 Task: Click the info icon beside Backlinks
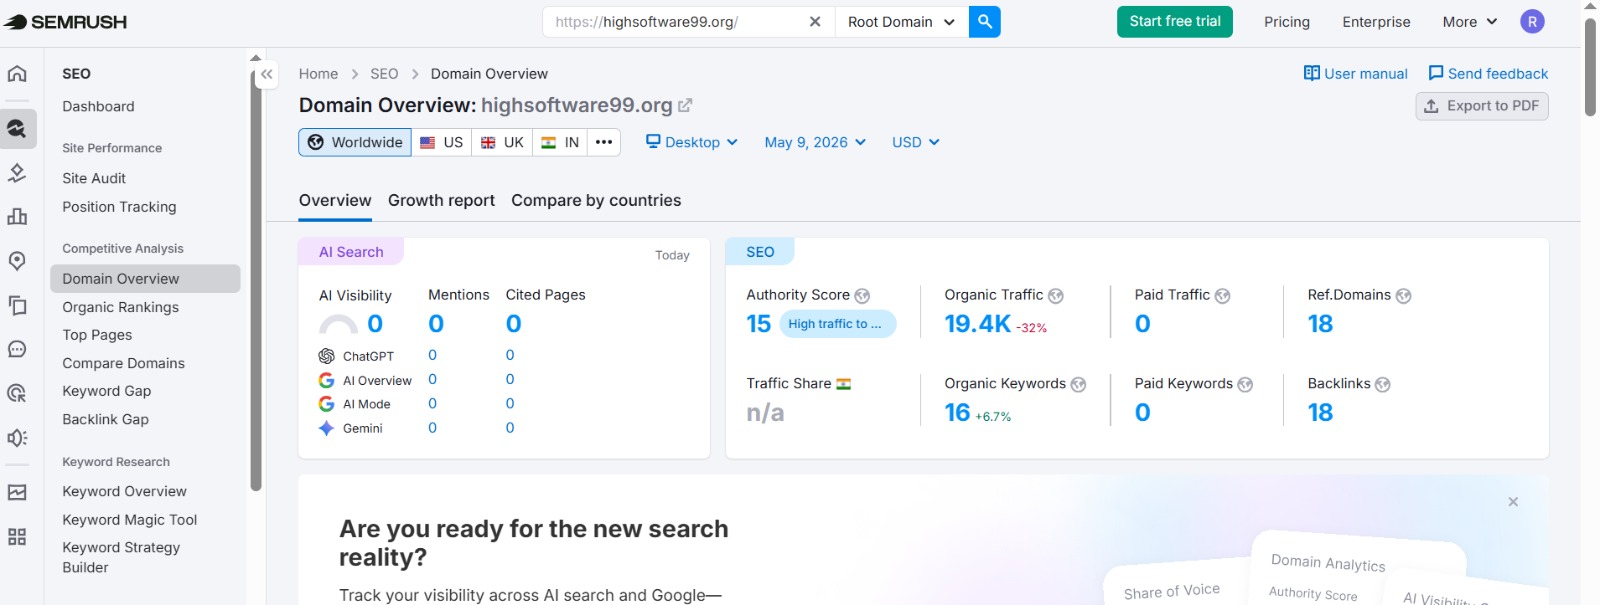coord(1383,385)
